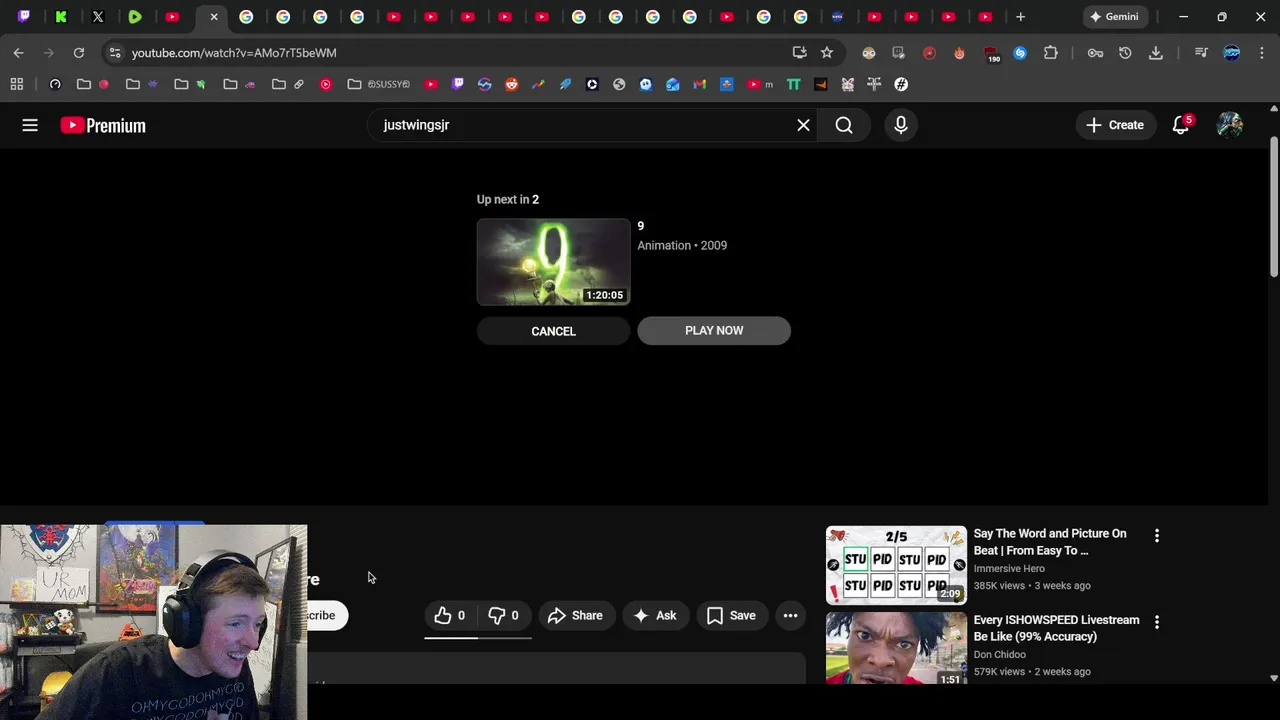1280x720 pixels.
Task: Open the Don Chidoo channel name
Action: 999,654
